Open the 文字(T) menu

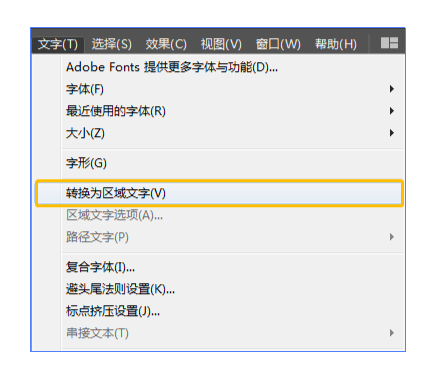[58, 44]
